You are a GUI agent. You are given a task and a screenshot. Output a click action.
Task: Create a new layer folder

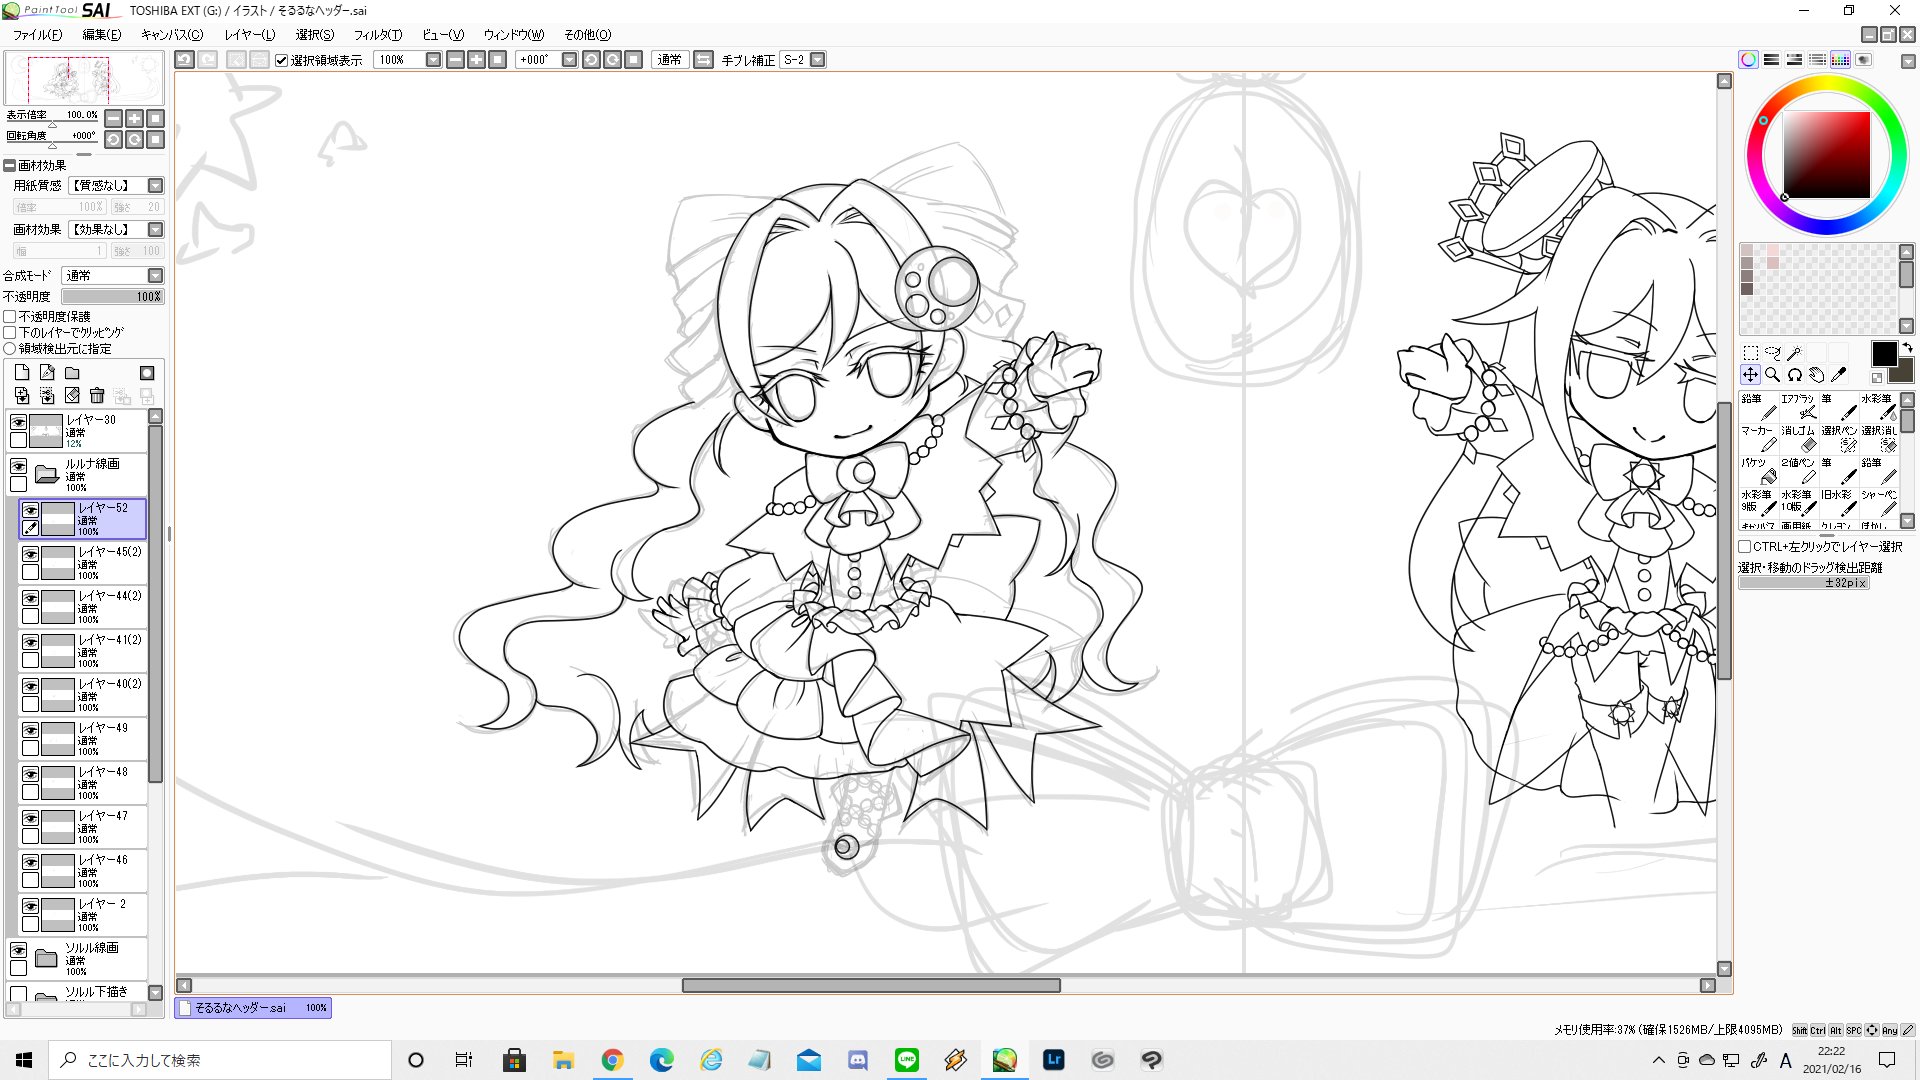click(x=72, y=373)
